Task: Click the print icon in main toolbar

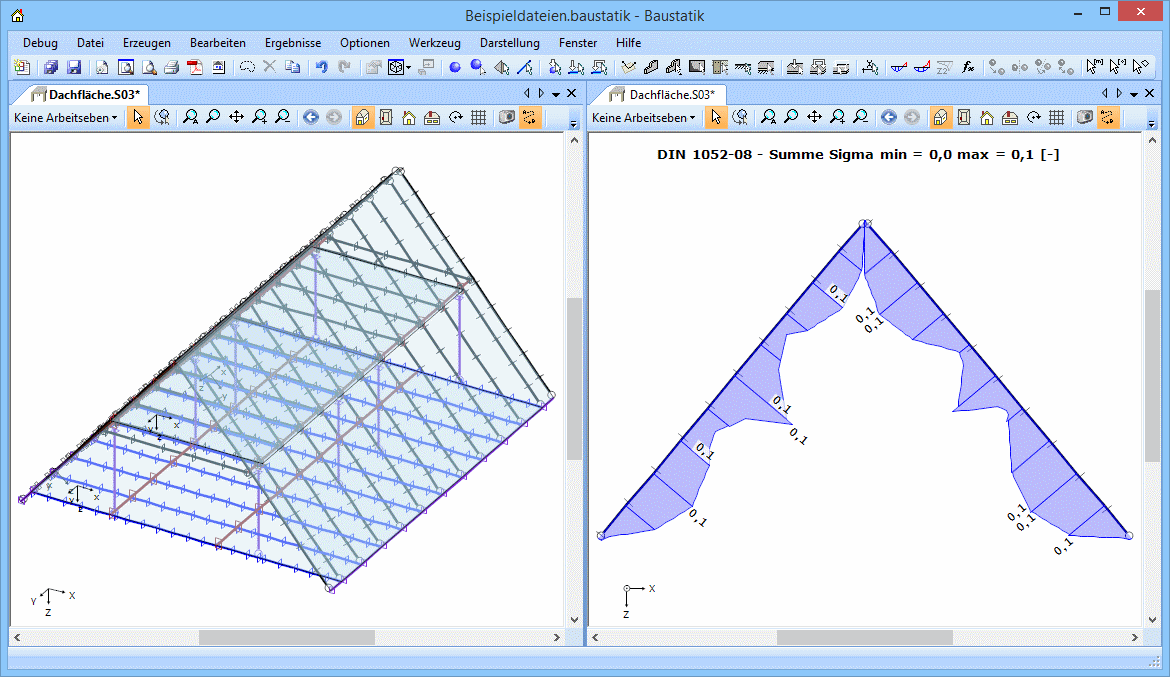Action: [171, 68]
